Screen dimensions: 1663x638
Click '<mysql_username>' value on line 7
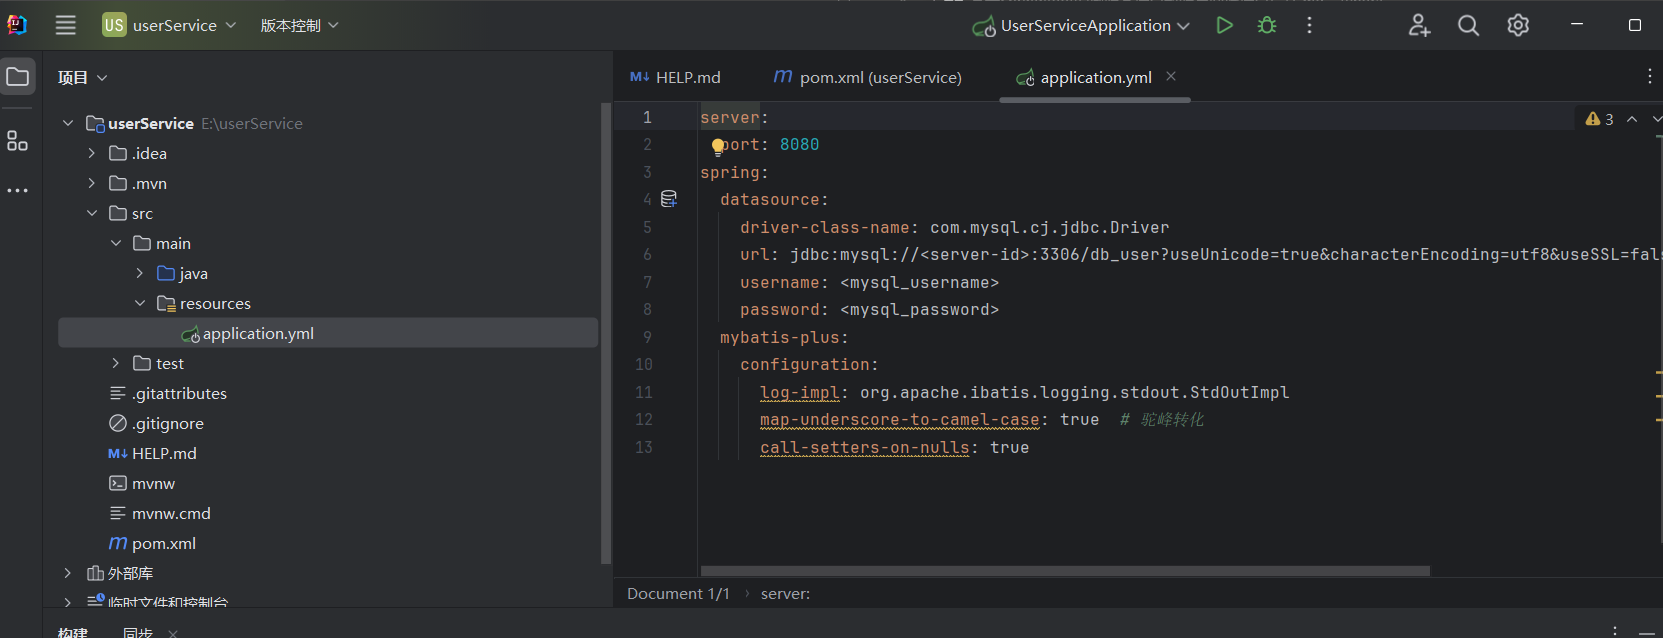919,282
